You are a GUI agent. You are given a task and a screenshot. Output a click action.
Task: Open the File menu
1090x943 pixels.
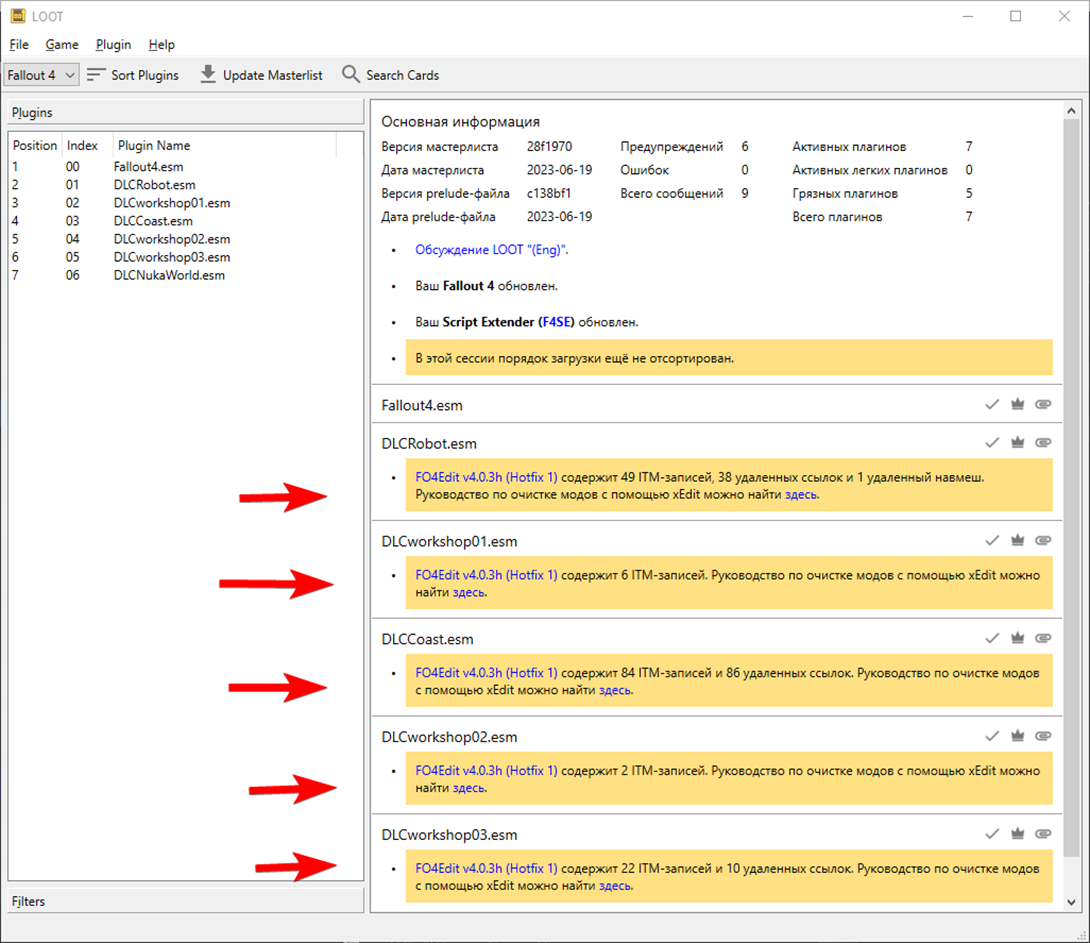click(x=19, y=44)
